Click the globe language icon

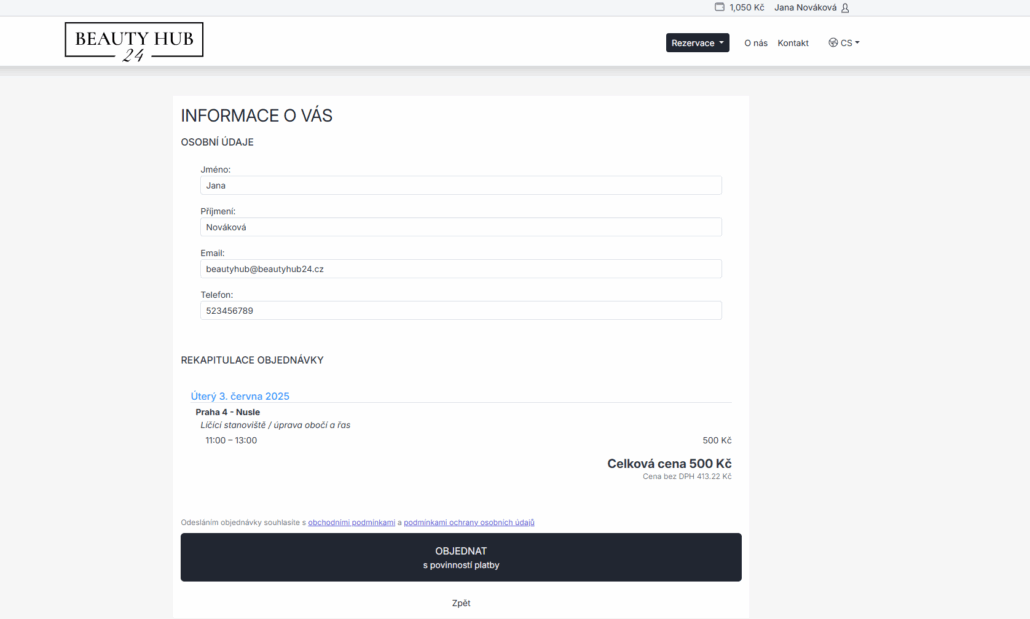[x=833, y=43]
